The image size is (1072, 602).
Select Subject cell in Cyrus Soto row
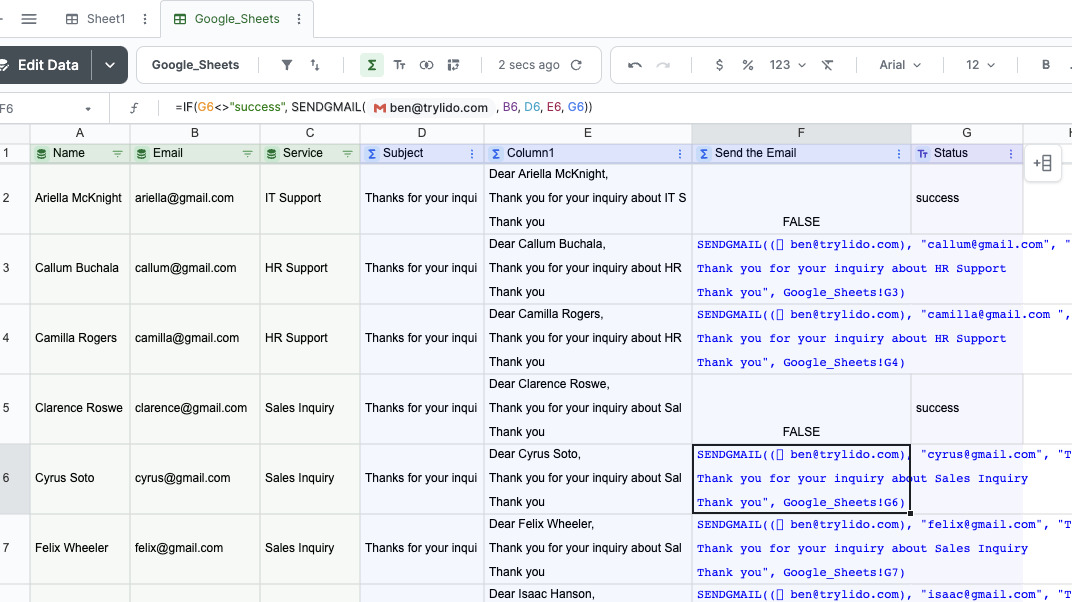click(422, 478)
